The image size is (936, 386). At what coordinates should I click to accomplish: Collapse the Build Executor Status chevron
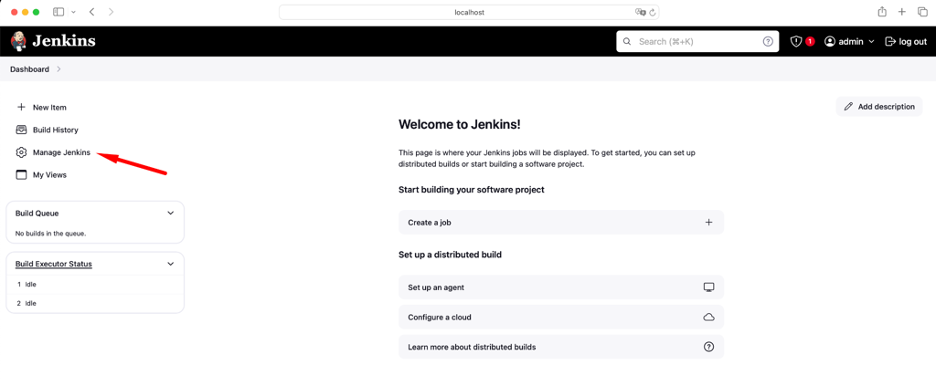click(x=170, y=264)
